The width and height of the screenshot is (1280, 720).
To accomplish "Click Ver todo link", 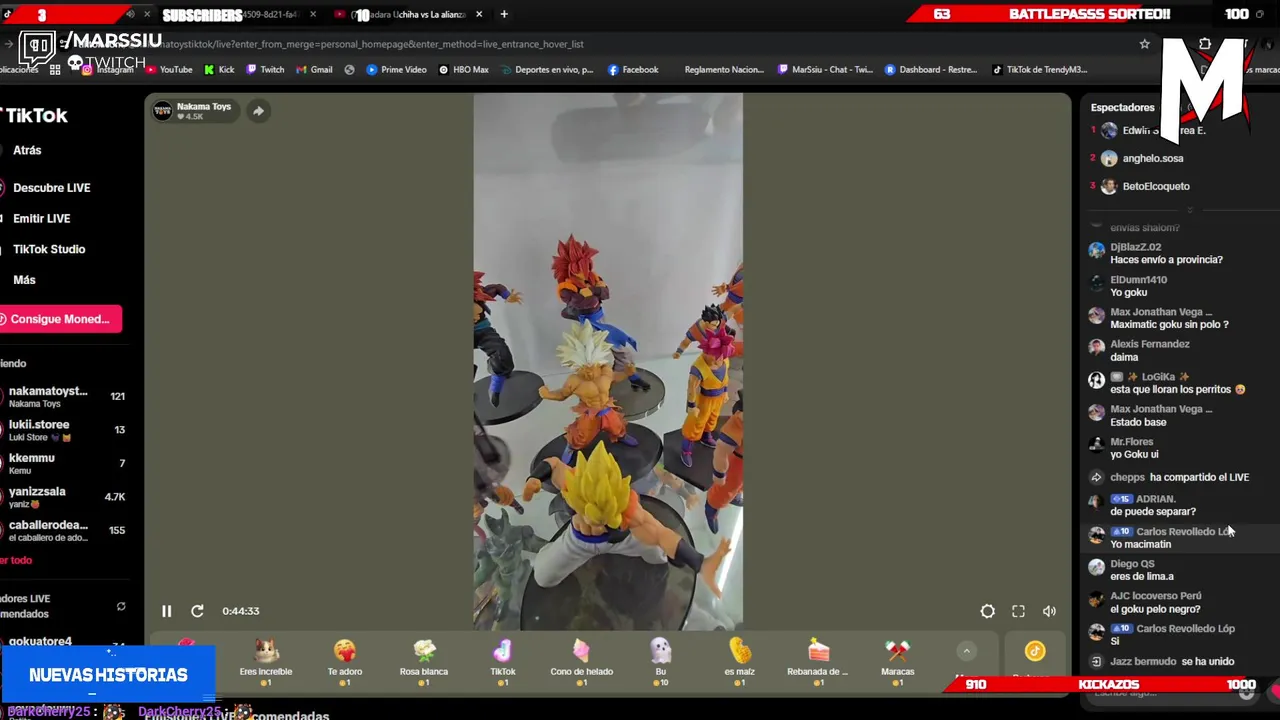I will tap(17, 560).
